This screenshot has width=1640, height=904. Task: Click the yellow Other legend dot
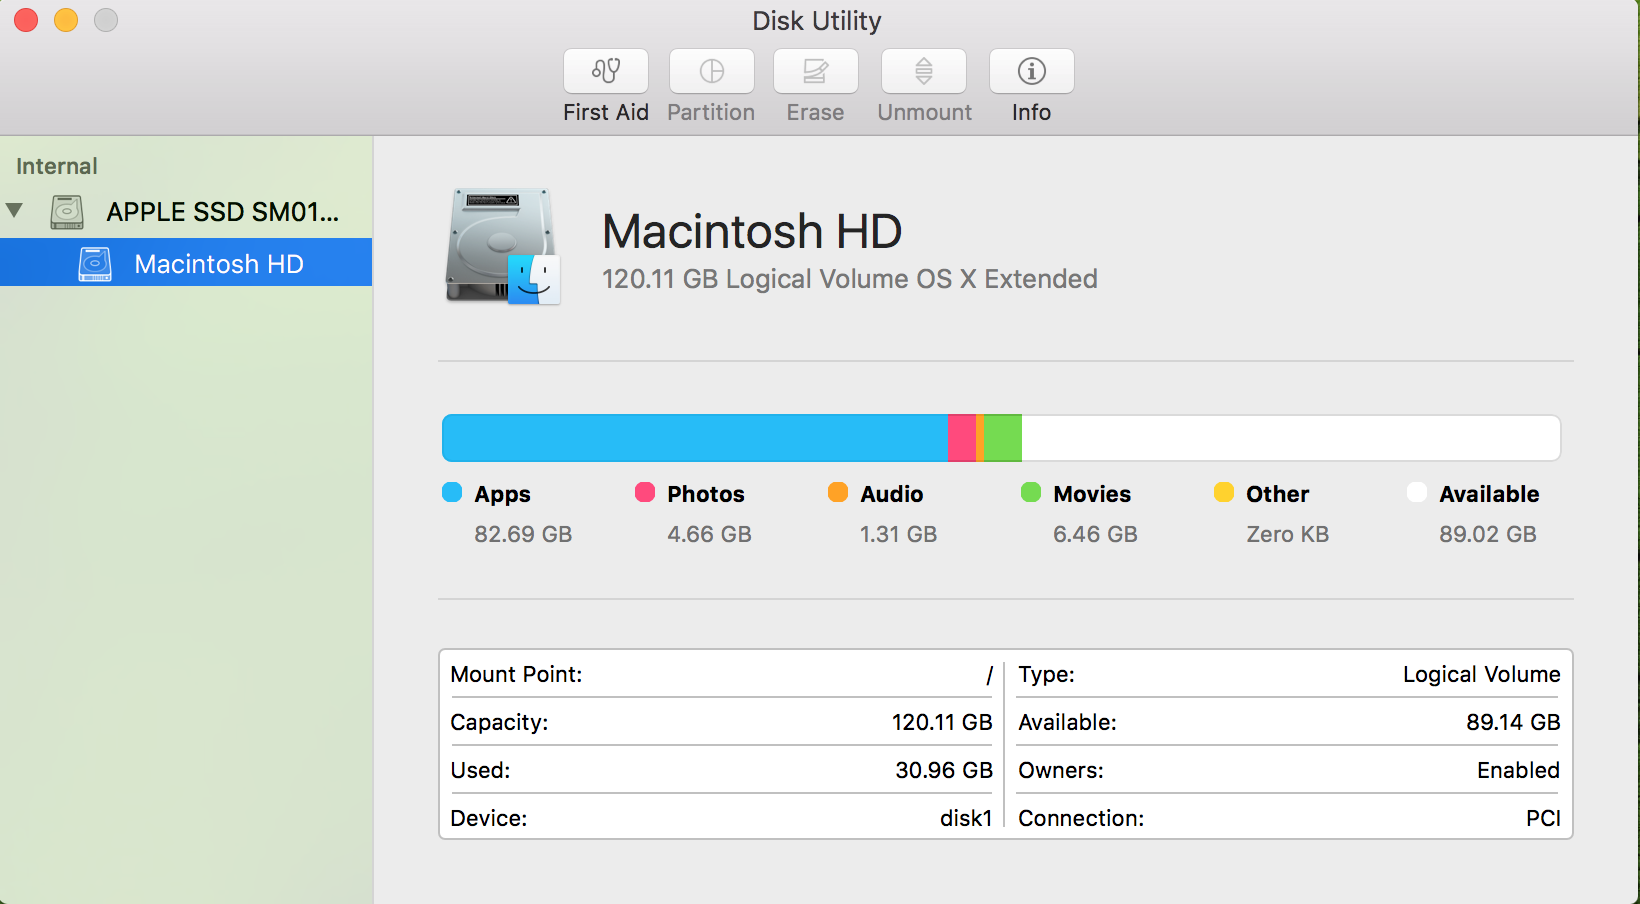(1224, 492)
